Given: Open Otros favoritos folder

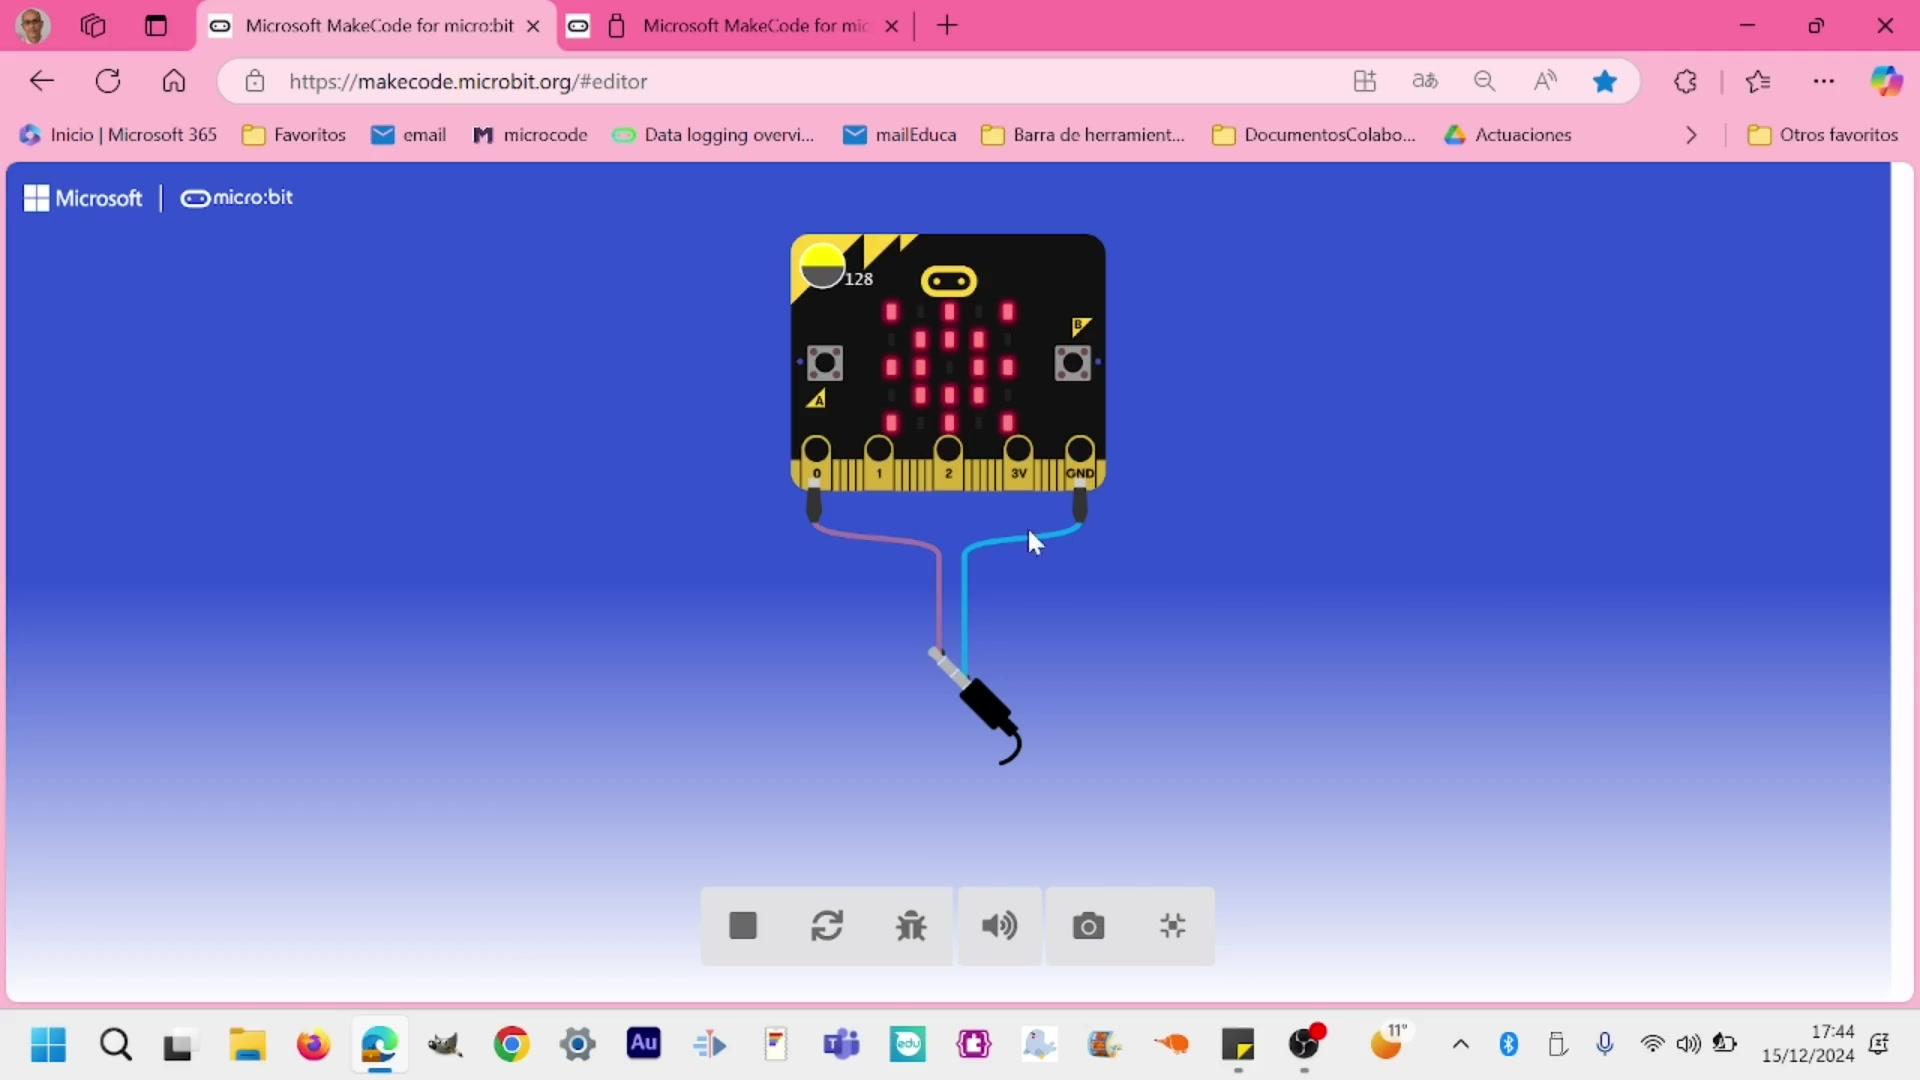Looking at the screenshot, I should click(1823, 135).
